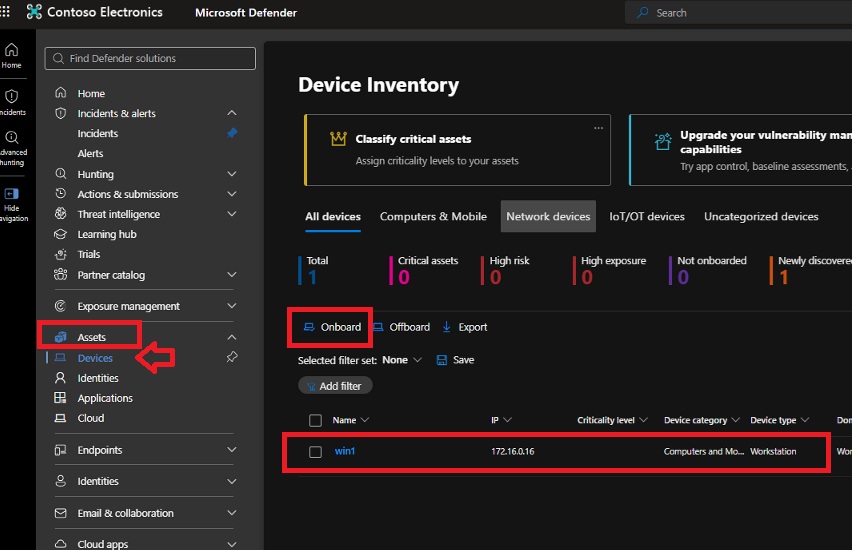Click the Cloud laptop icon under Assets
852x550 pixels.
[60, 418]
